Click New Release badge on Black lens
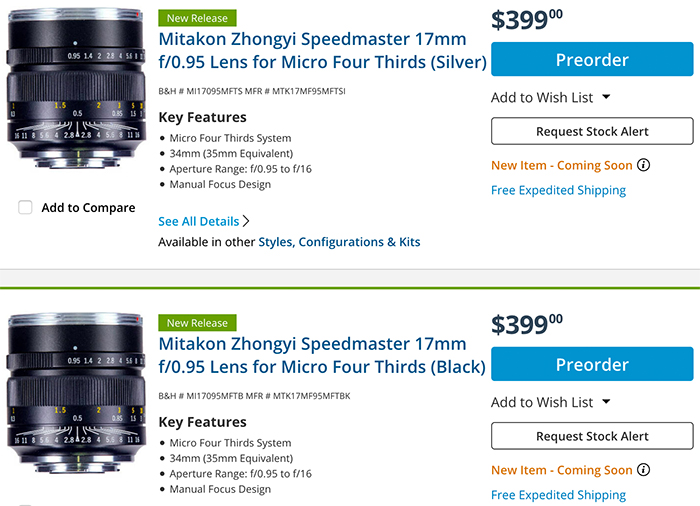This screenshot has width=700, height=506. (197, 323)
